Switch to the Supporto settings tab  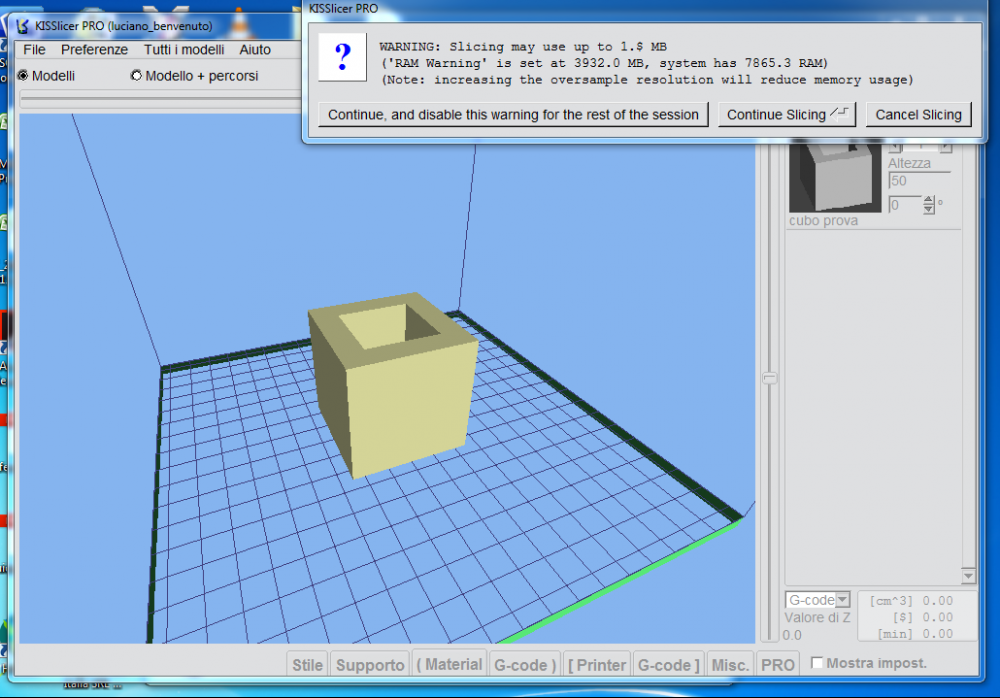369,665
